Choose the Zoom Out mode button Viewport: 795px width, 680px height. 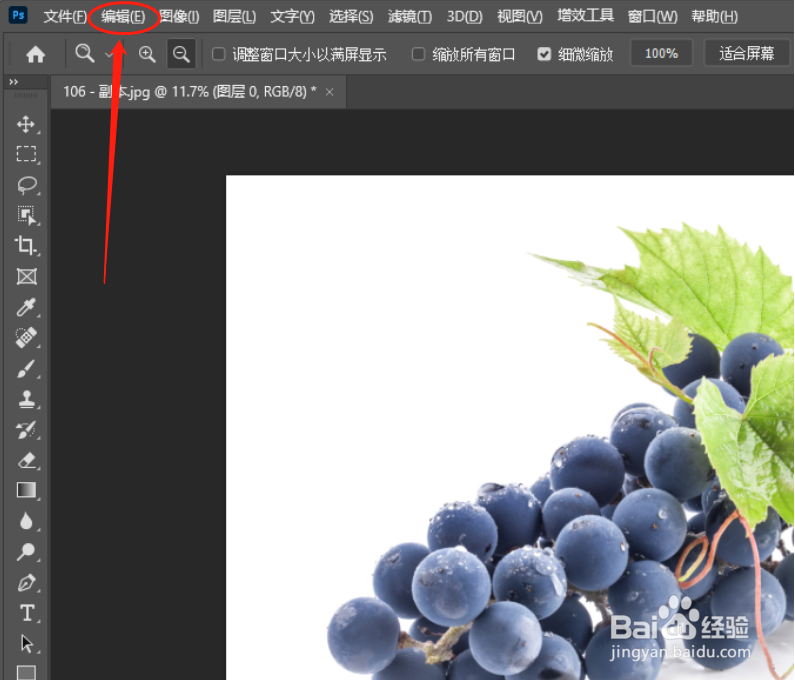(181, 54)
